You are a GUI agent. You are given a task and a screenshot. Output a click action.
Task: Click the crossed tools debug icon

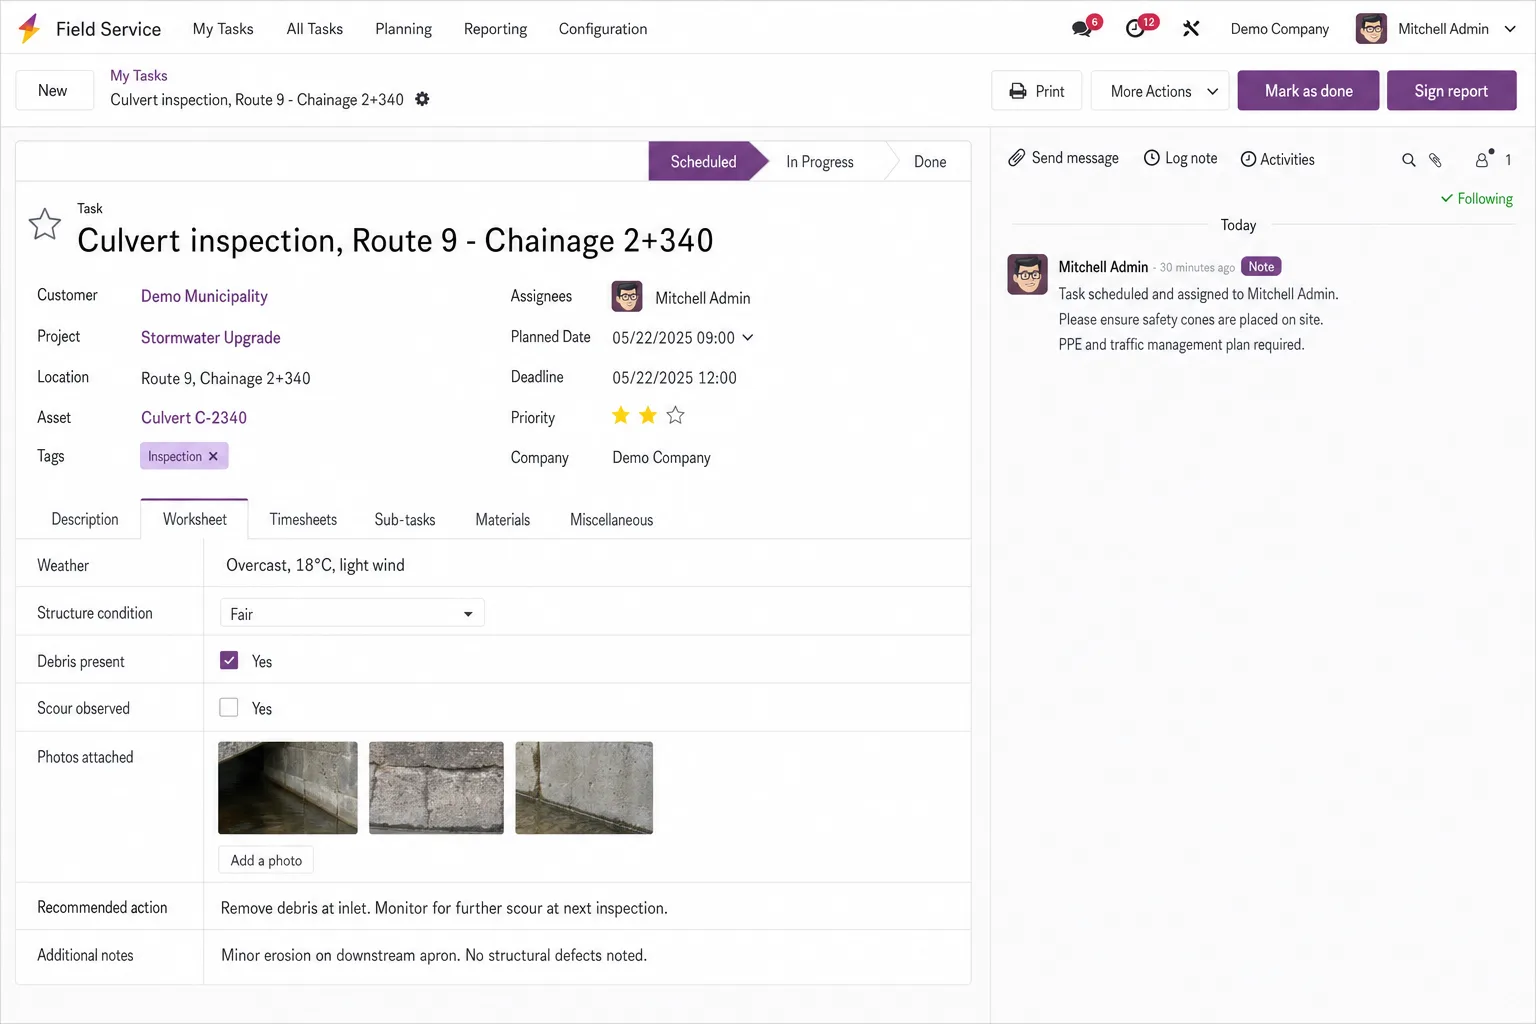click(x=1190, y=29)
